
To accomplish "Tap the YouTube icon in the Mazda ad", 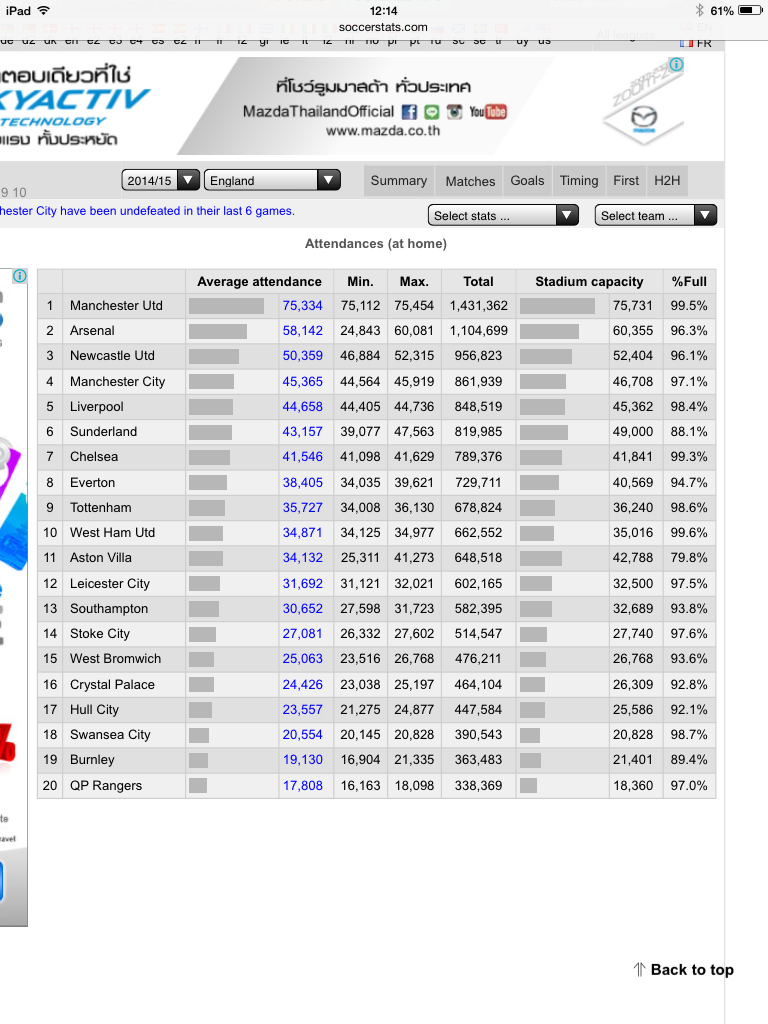I will (x=488, y=112).
